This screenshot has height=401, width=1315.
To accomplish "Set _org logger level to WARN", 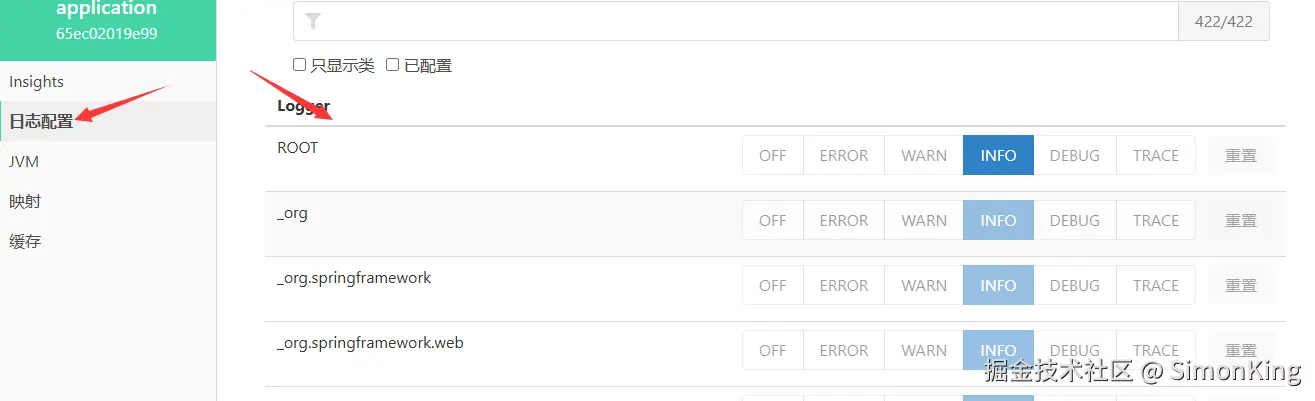I will click(924, 220).
